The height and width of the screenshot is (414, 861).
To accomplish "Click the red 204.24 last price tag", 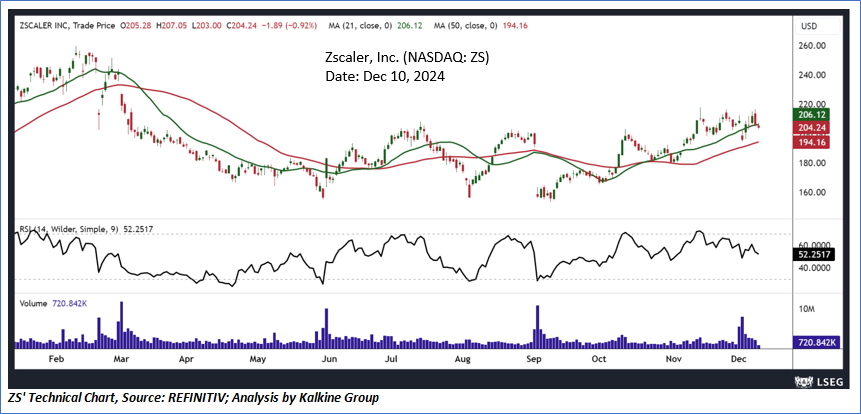I will point(813,128).
